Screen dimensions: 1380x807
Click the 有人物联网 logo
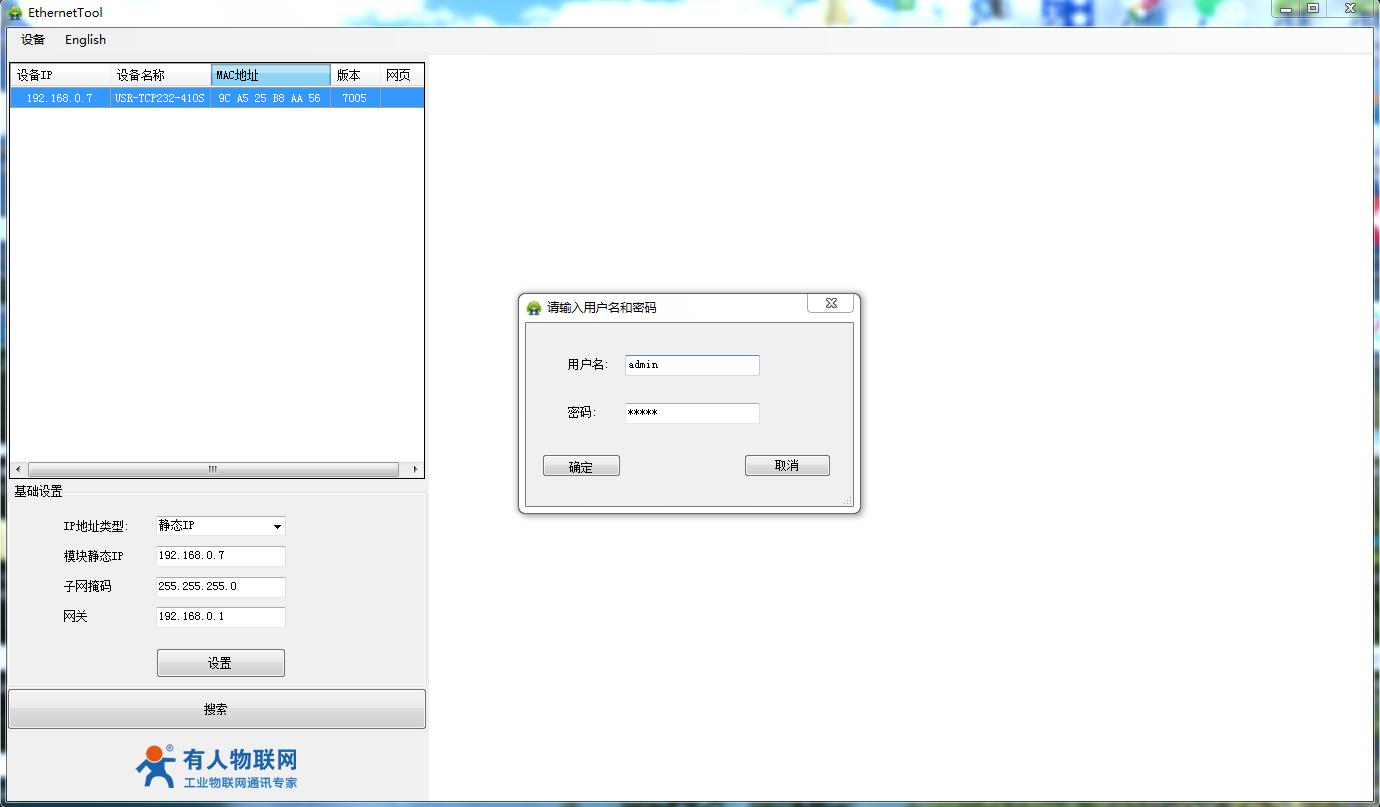(217, 767)
